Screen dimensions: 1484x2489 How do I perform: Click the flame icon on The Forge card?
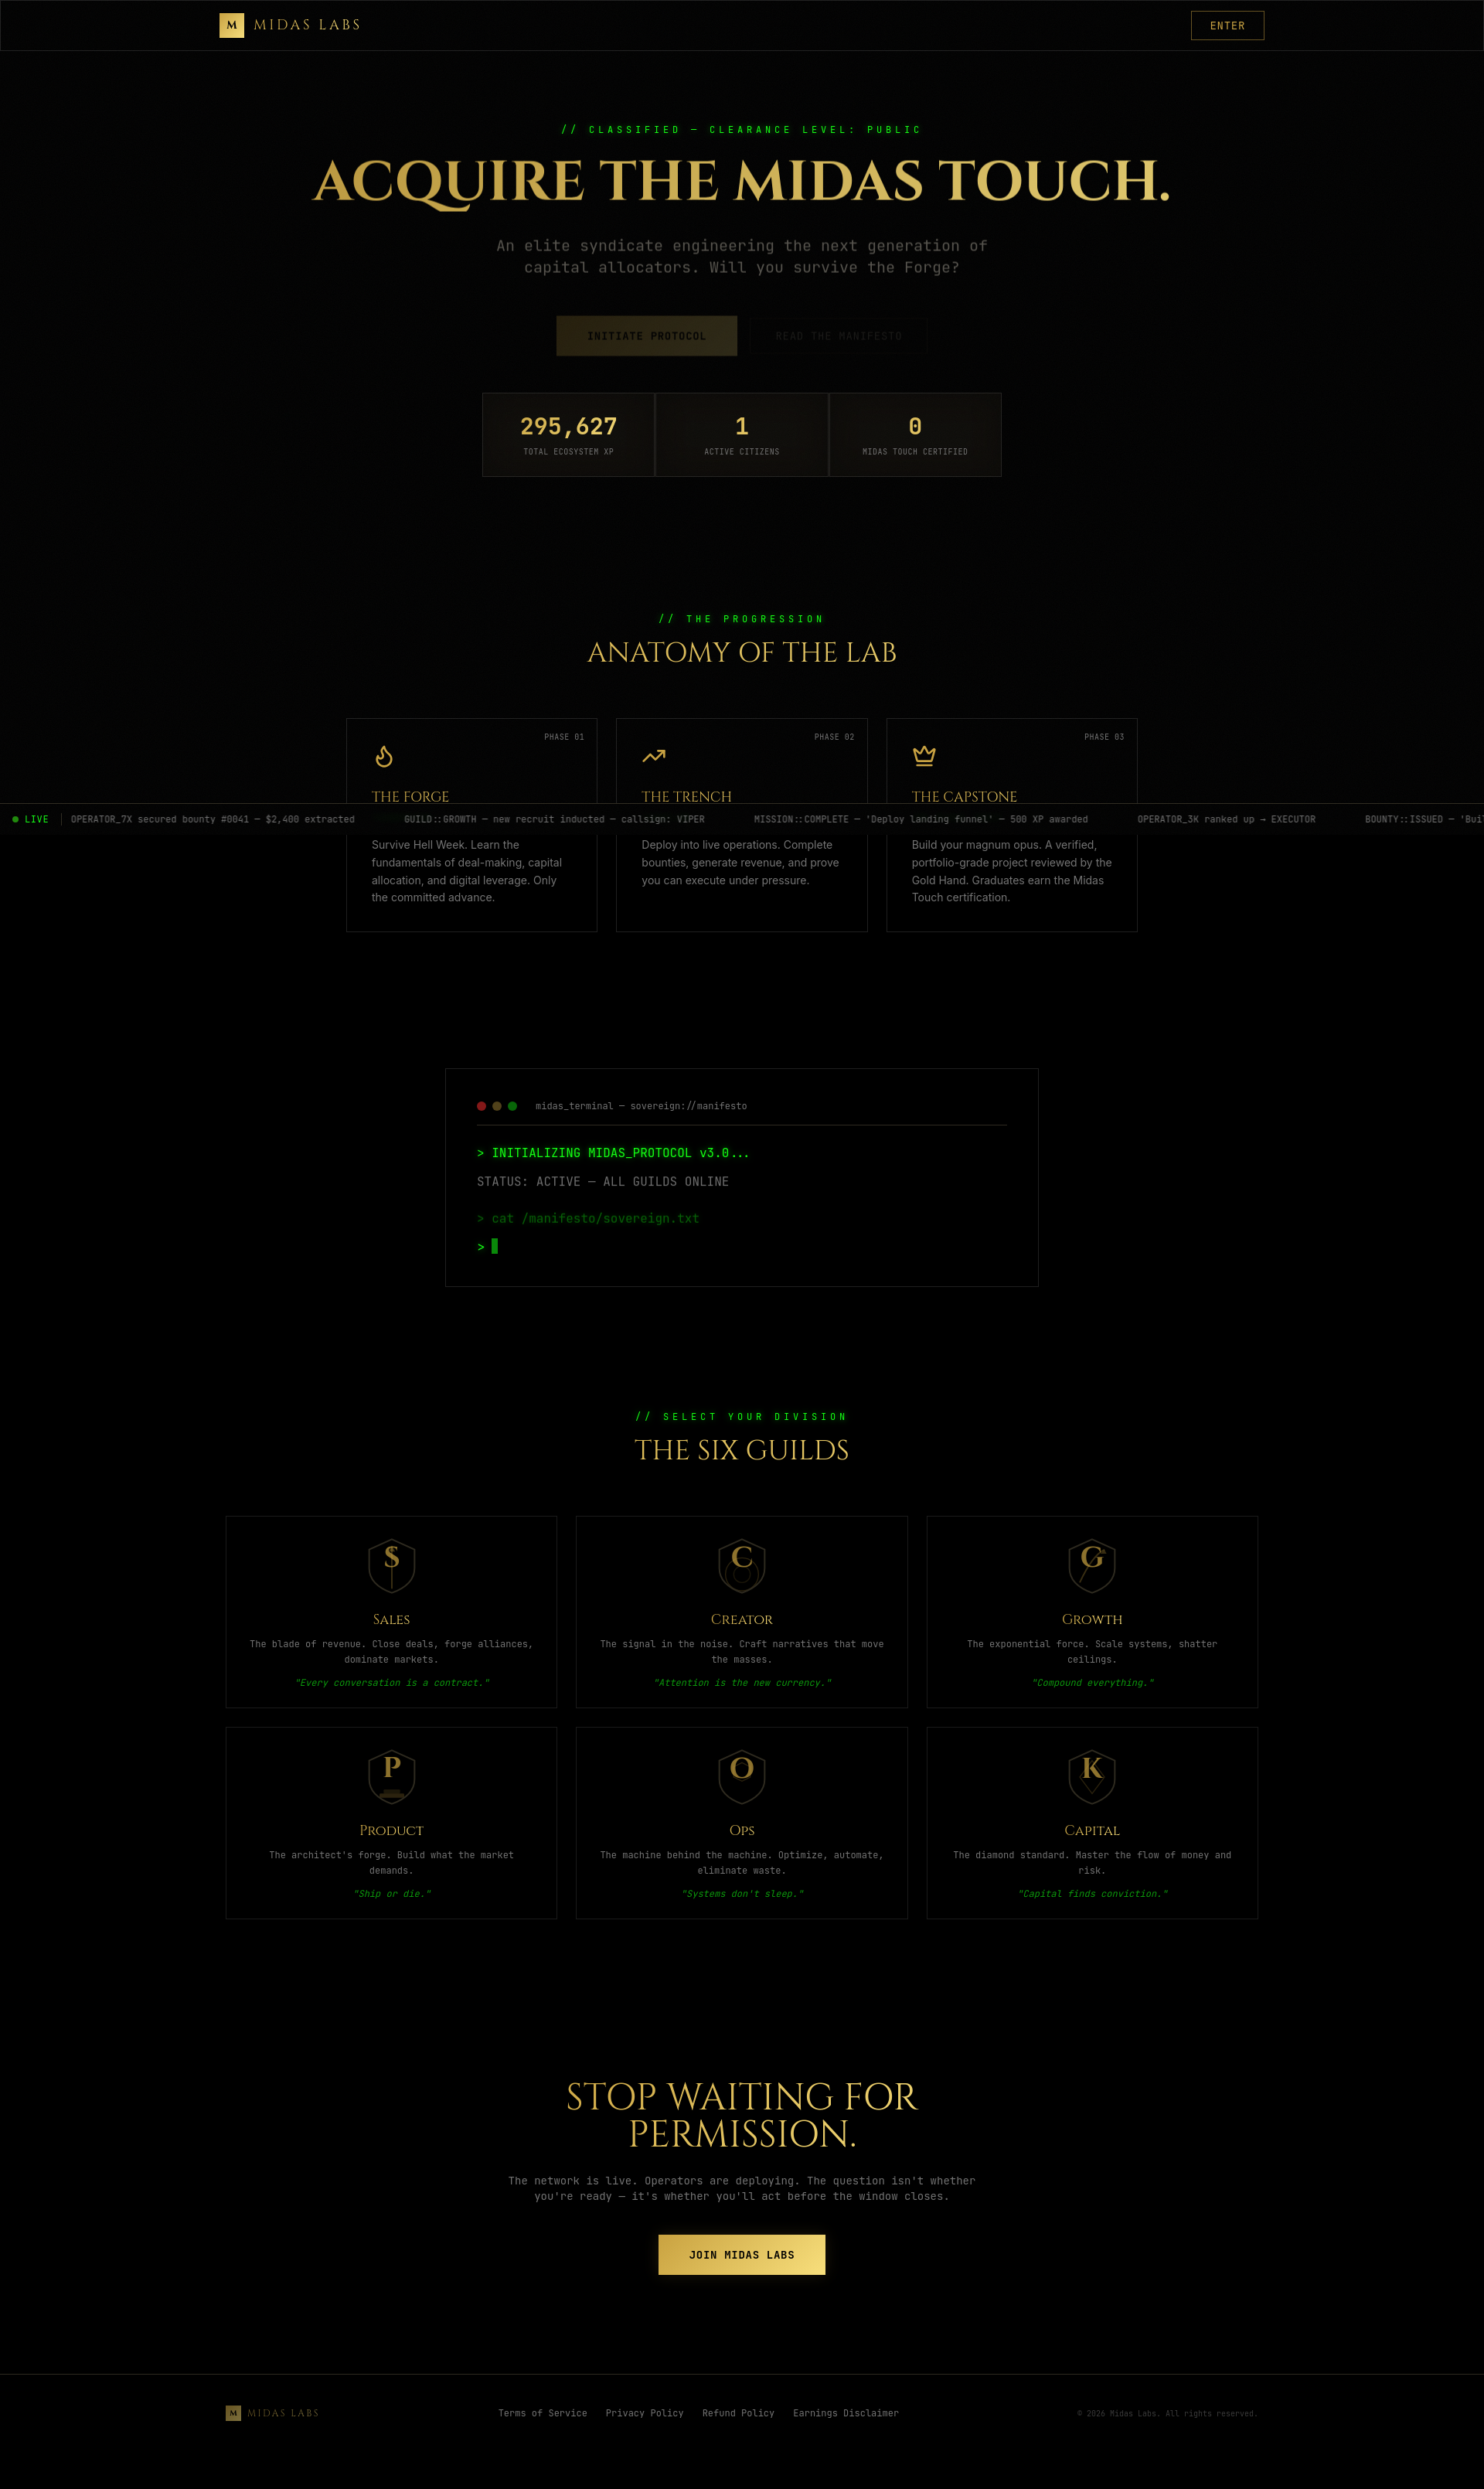coord(384,756)
